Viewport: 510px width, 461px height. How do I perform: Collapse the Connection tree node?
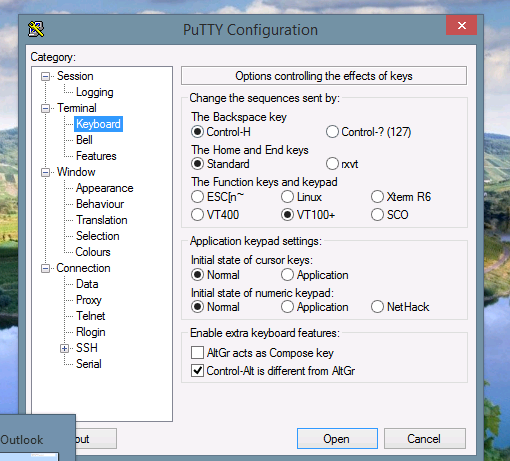click(x=45, y=268)
